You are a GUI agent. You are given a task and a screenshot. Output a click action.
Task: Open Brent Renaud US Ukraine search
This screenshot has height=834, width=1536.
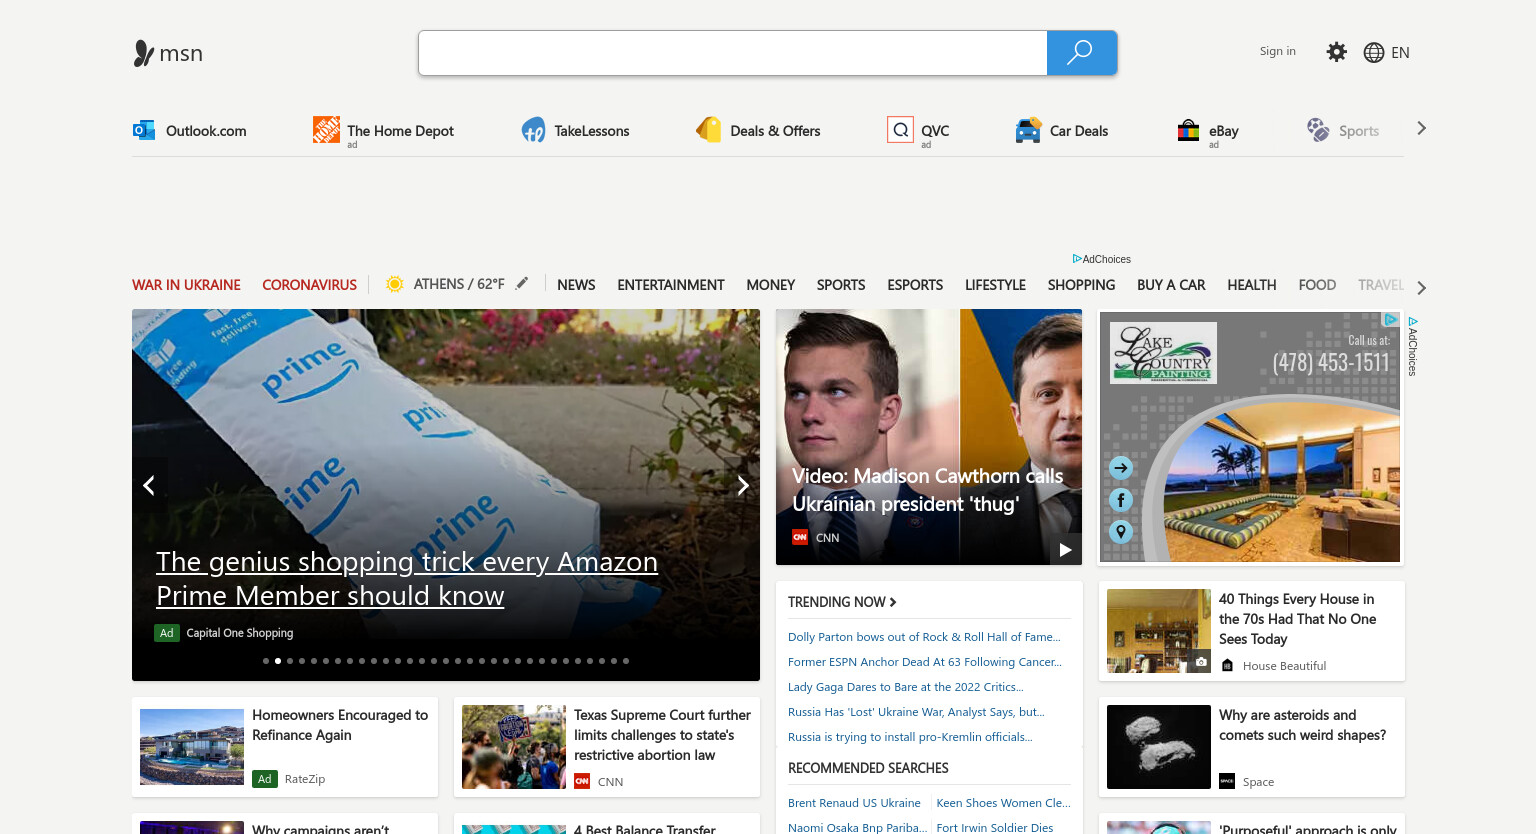[x=854, y=803]
